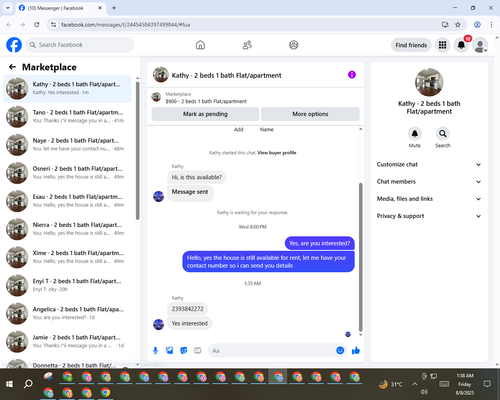Open Chrome three-dot menu
500x400 pixels.
pos(491,25)
